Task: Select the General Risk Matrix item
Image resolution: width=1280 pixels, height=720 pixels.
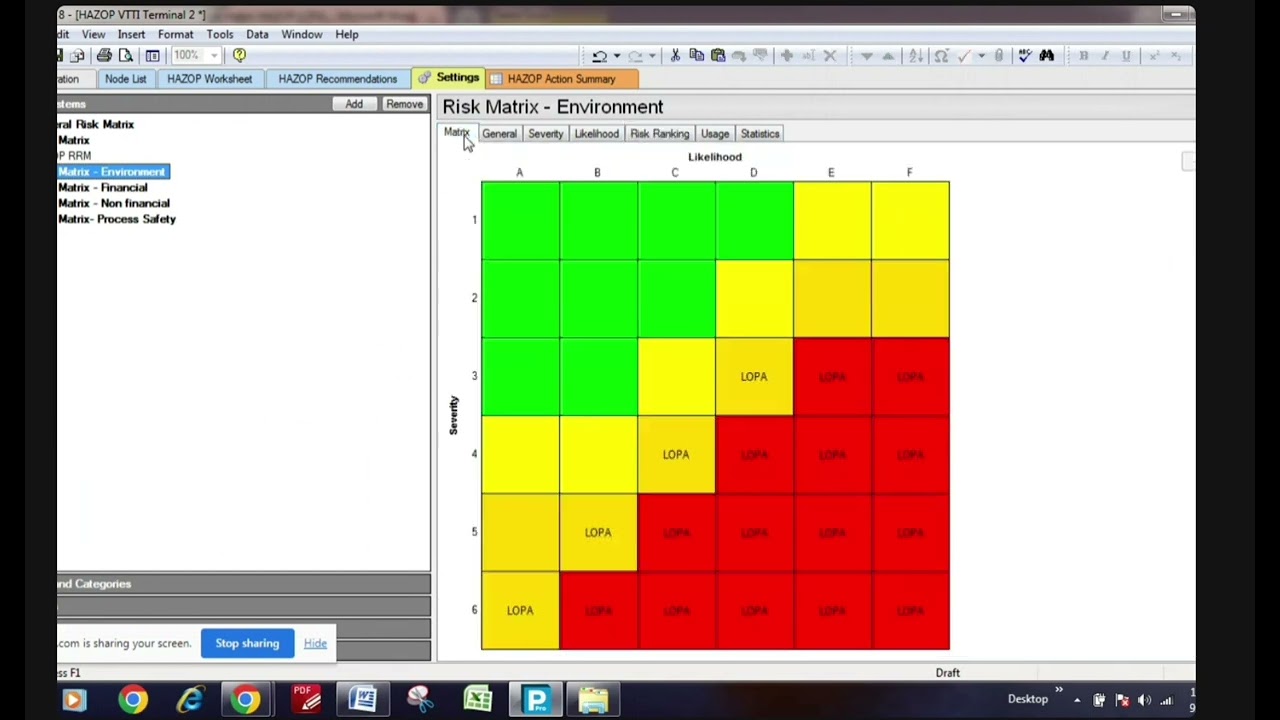Action: [95, 125]
